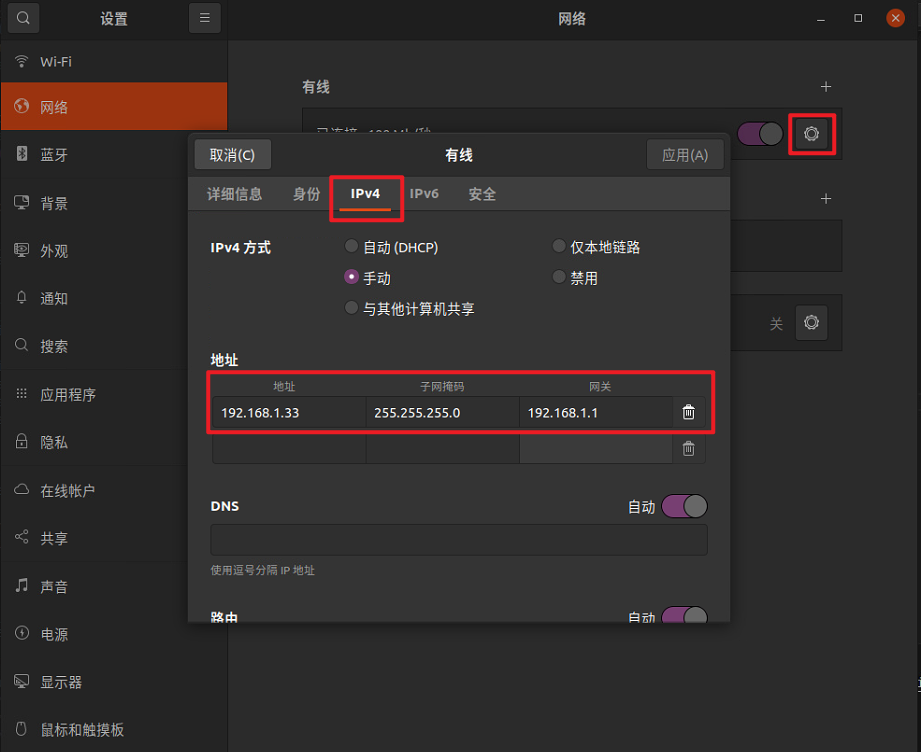Toggle the DNS 自动 automatic switch
The image size is (921, 752).
(x=684, y=506)
